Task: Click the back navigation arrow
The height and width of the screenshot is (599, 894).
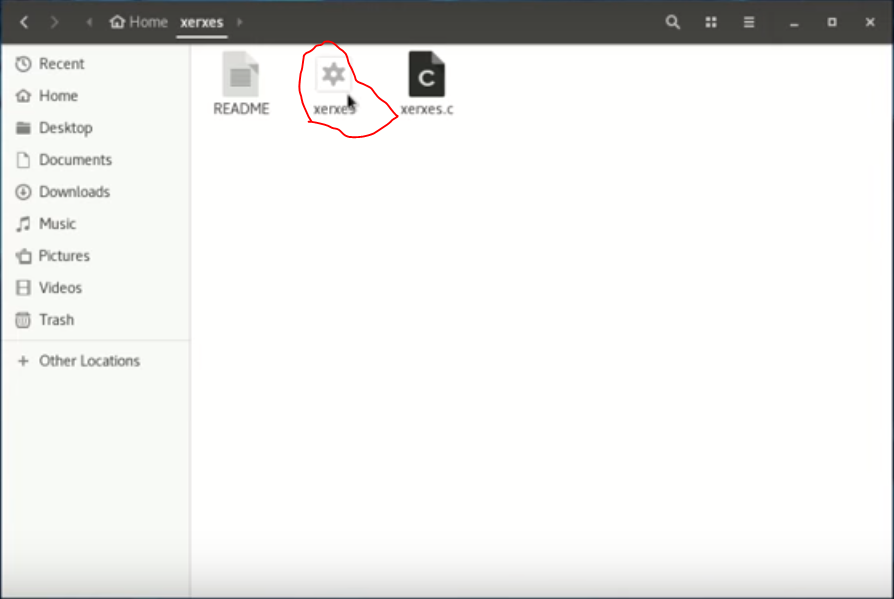Action: click(24, 22)
